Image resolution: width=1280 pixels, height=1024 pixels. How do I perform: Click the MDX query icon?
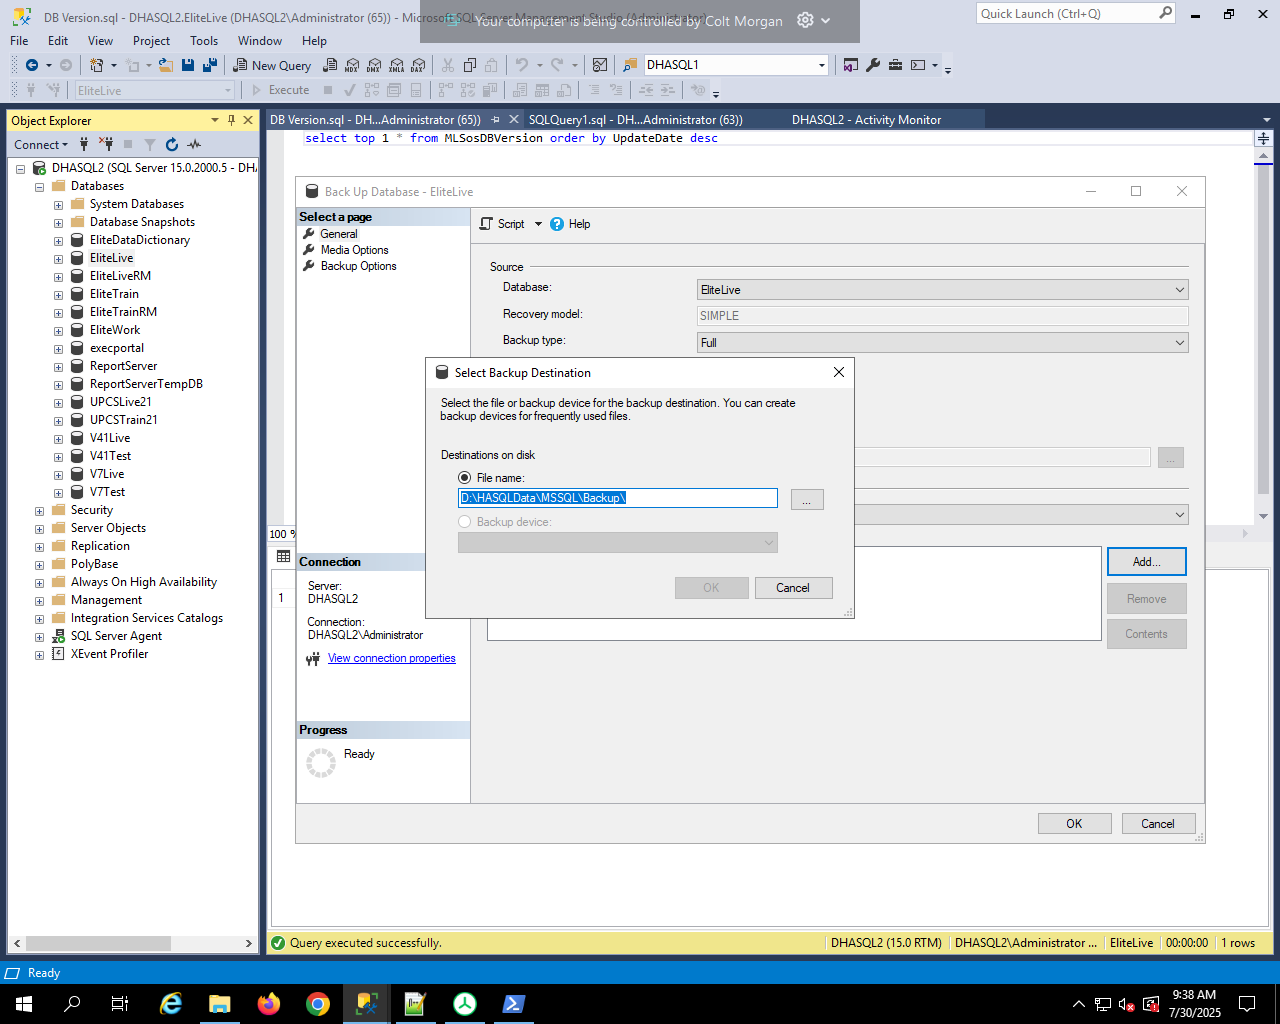pos(352,65)
